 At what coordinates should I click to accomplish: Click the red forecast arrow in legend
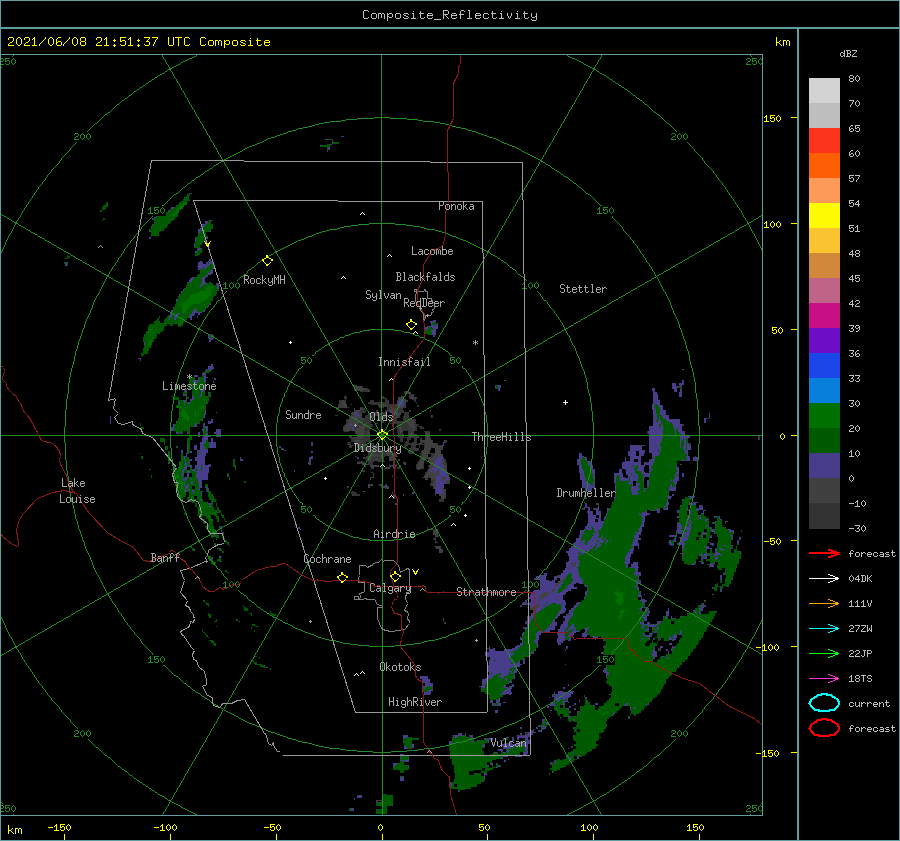(824, 553)
